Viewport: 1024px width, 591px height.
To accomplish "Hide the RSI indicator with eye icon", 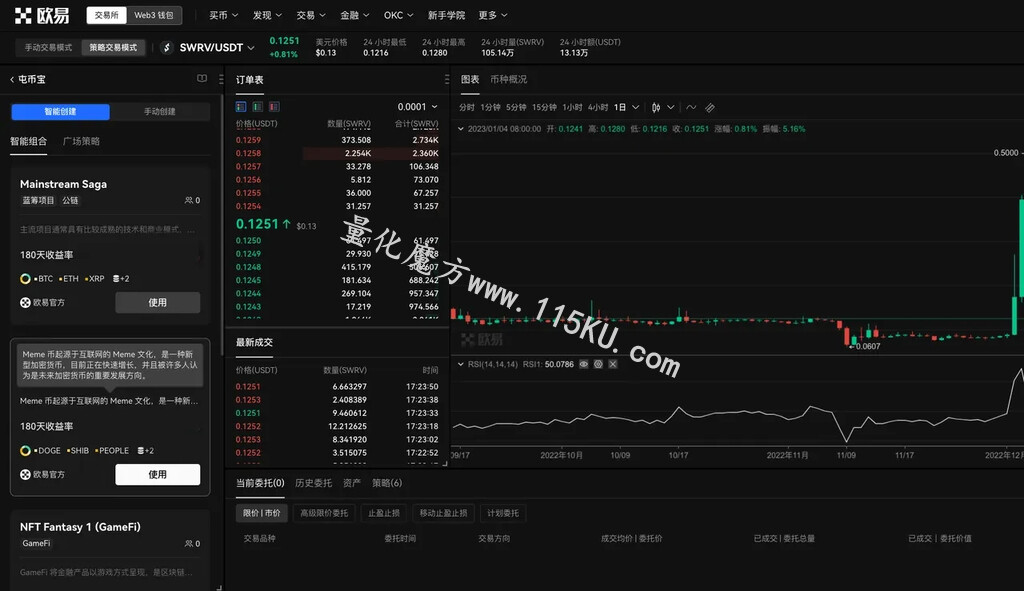I will 584,364.
